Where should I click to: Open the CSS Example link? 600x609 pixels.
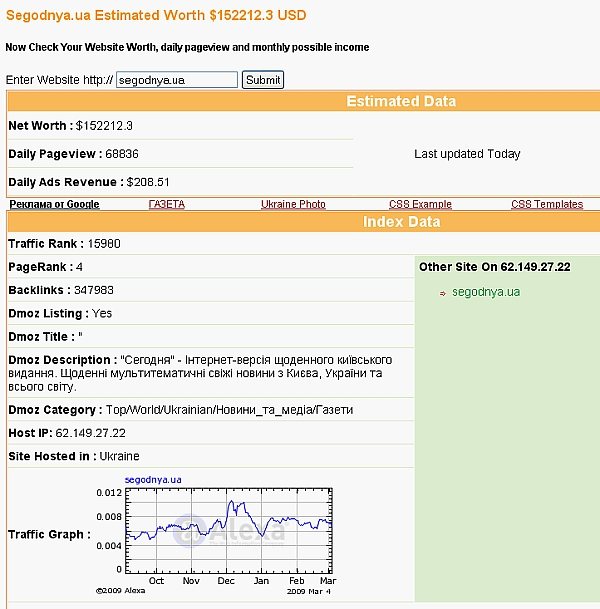tap(420, 204)
